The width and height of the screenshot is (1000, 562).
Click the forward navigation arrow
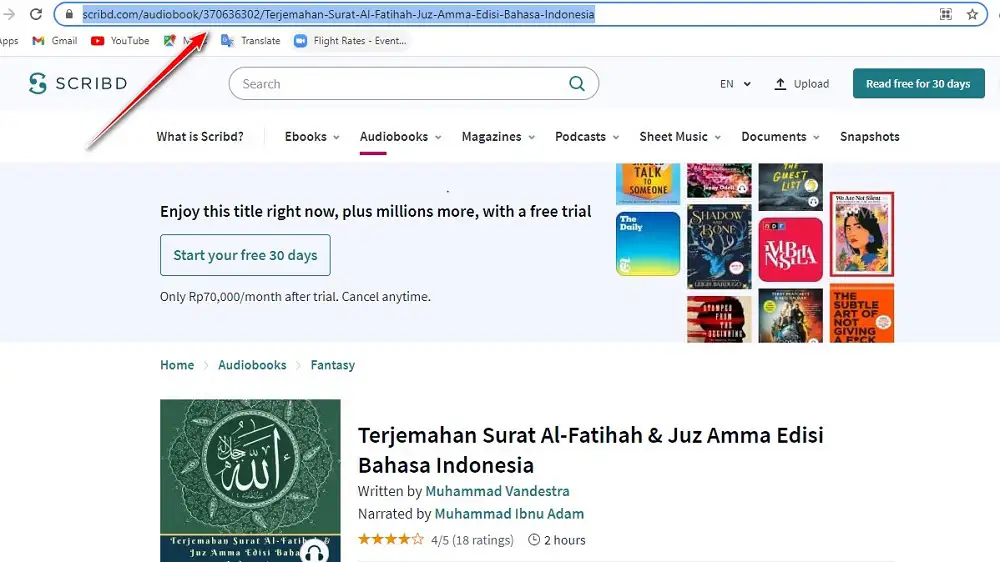click(8, 14)
